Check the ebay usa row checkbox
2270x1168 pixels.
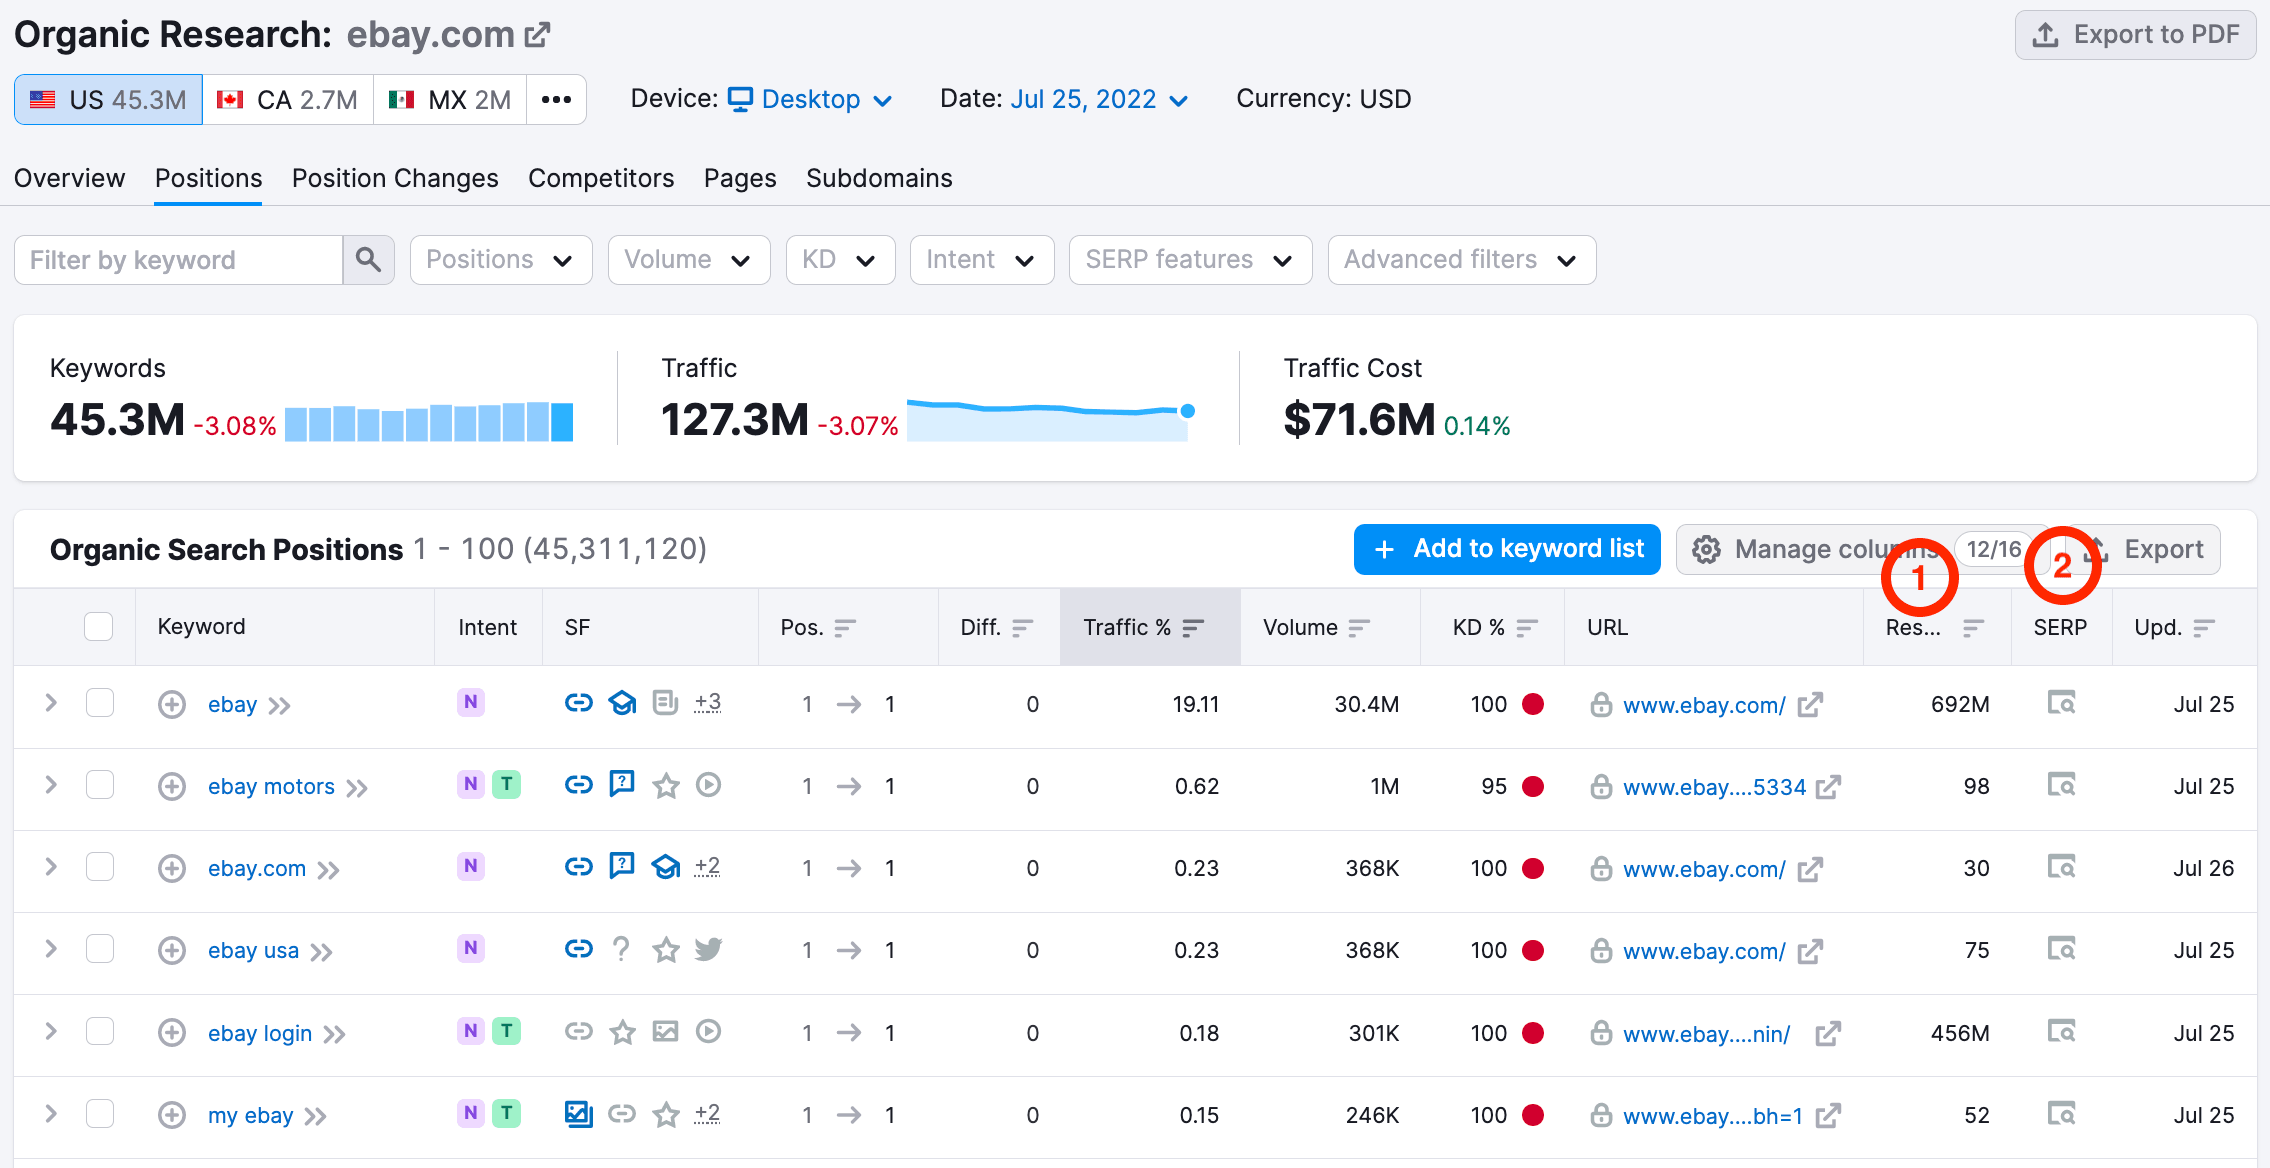click(99, 949)
